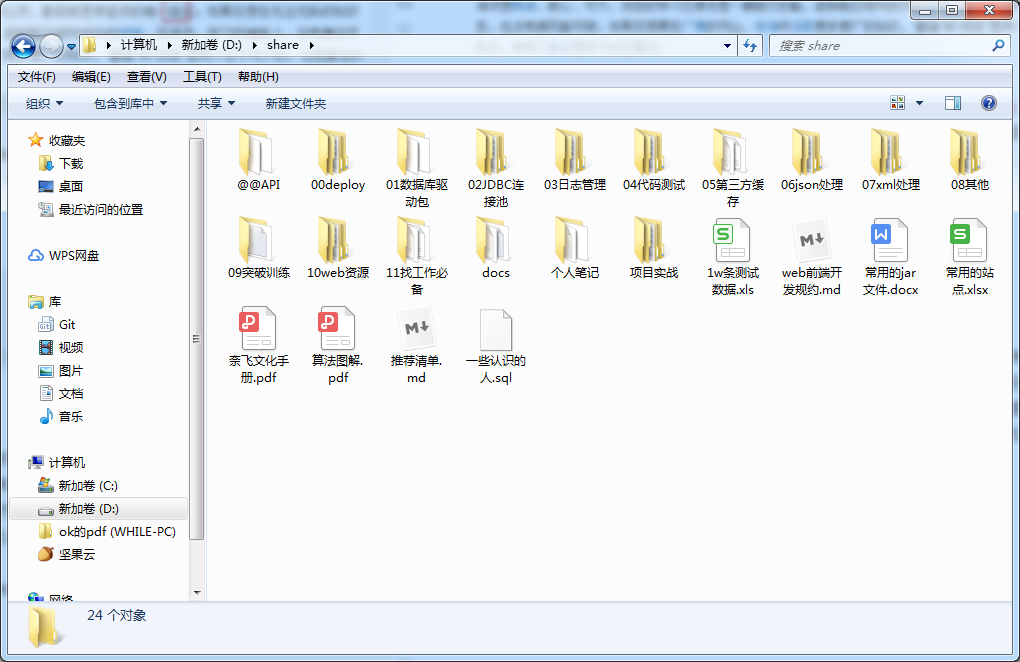The height and width of the screenshot is (662, 1020).
Task: Toggle the preview pane icon
Action: pos(953,102)
